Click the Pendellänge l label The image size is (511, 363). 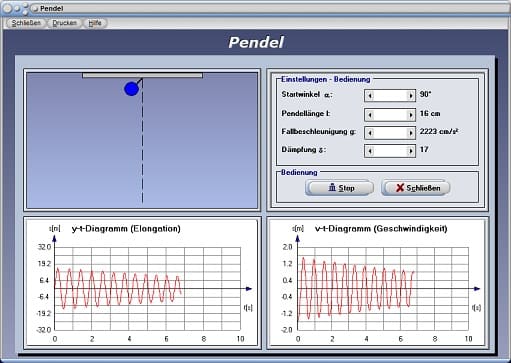point(306,114)
